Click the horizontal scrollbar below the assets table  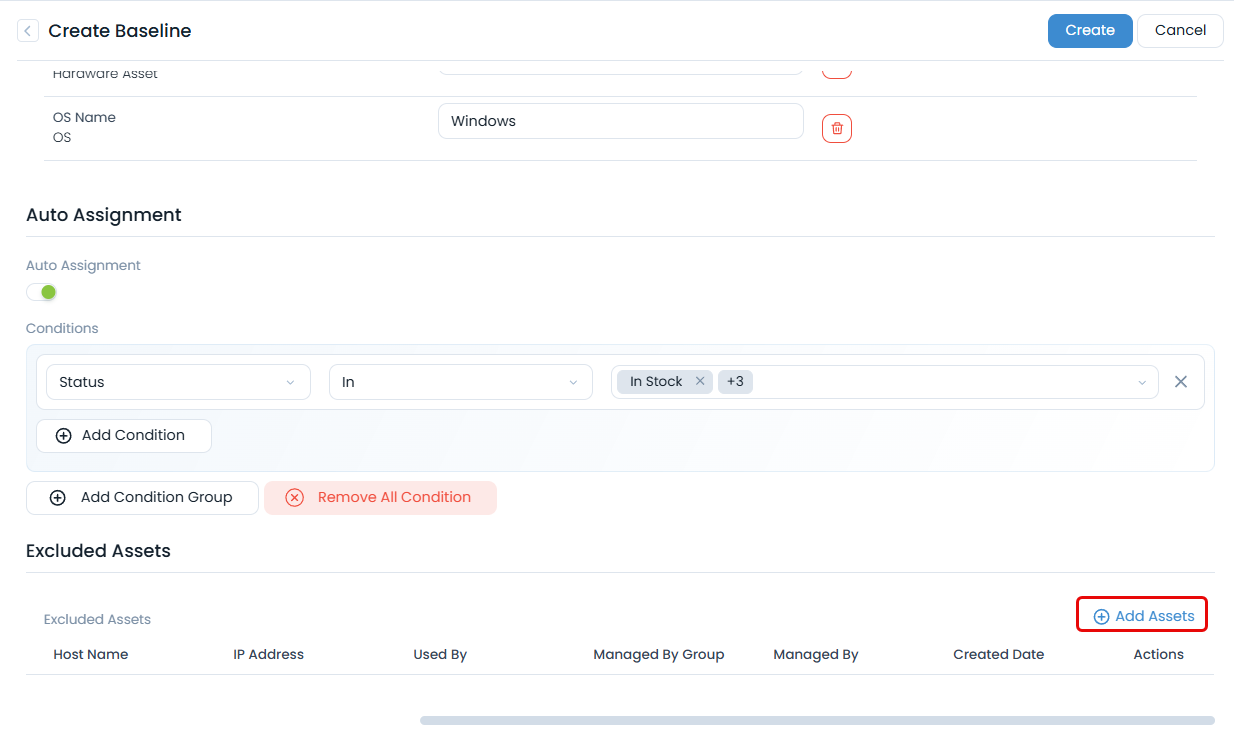(x=817, y=719)
